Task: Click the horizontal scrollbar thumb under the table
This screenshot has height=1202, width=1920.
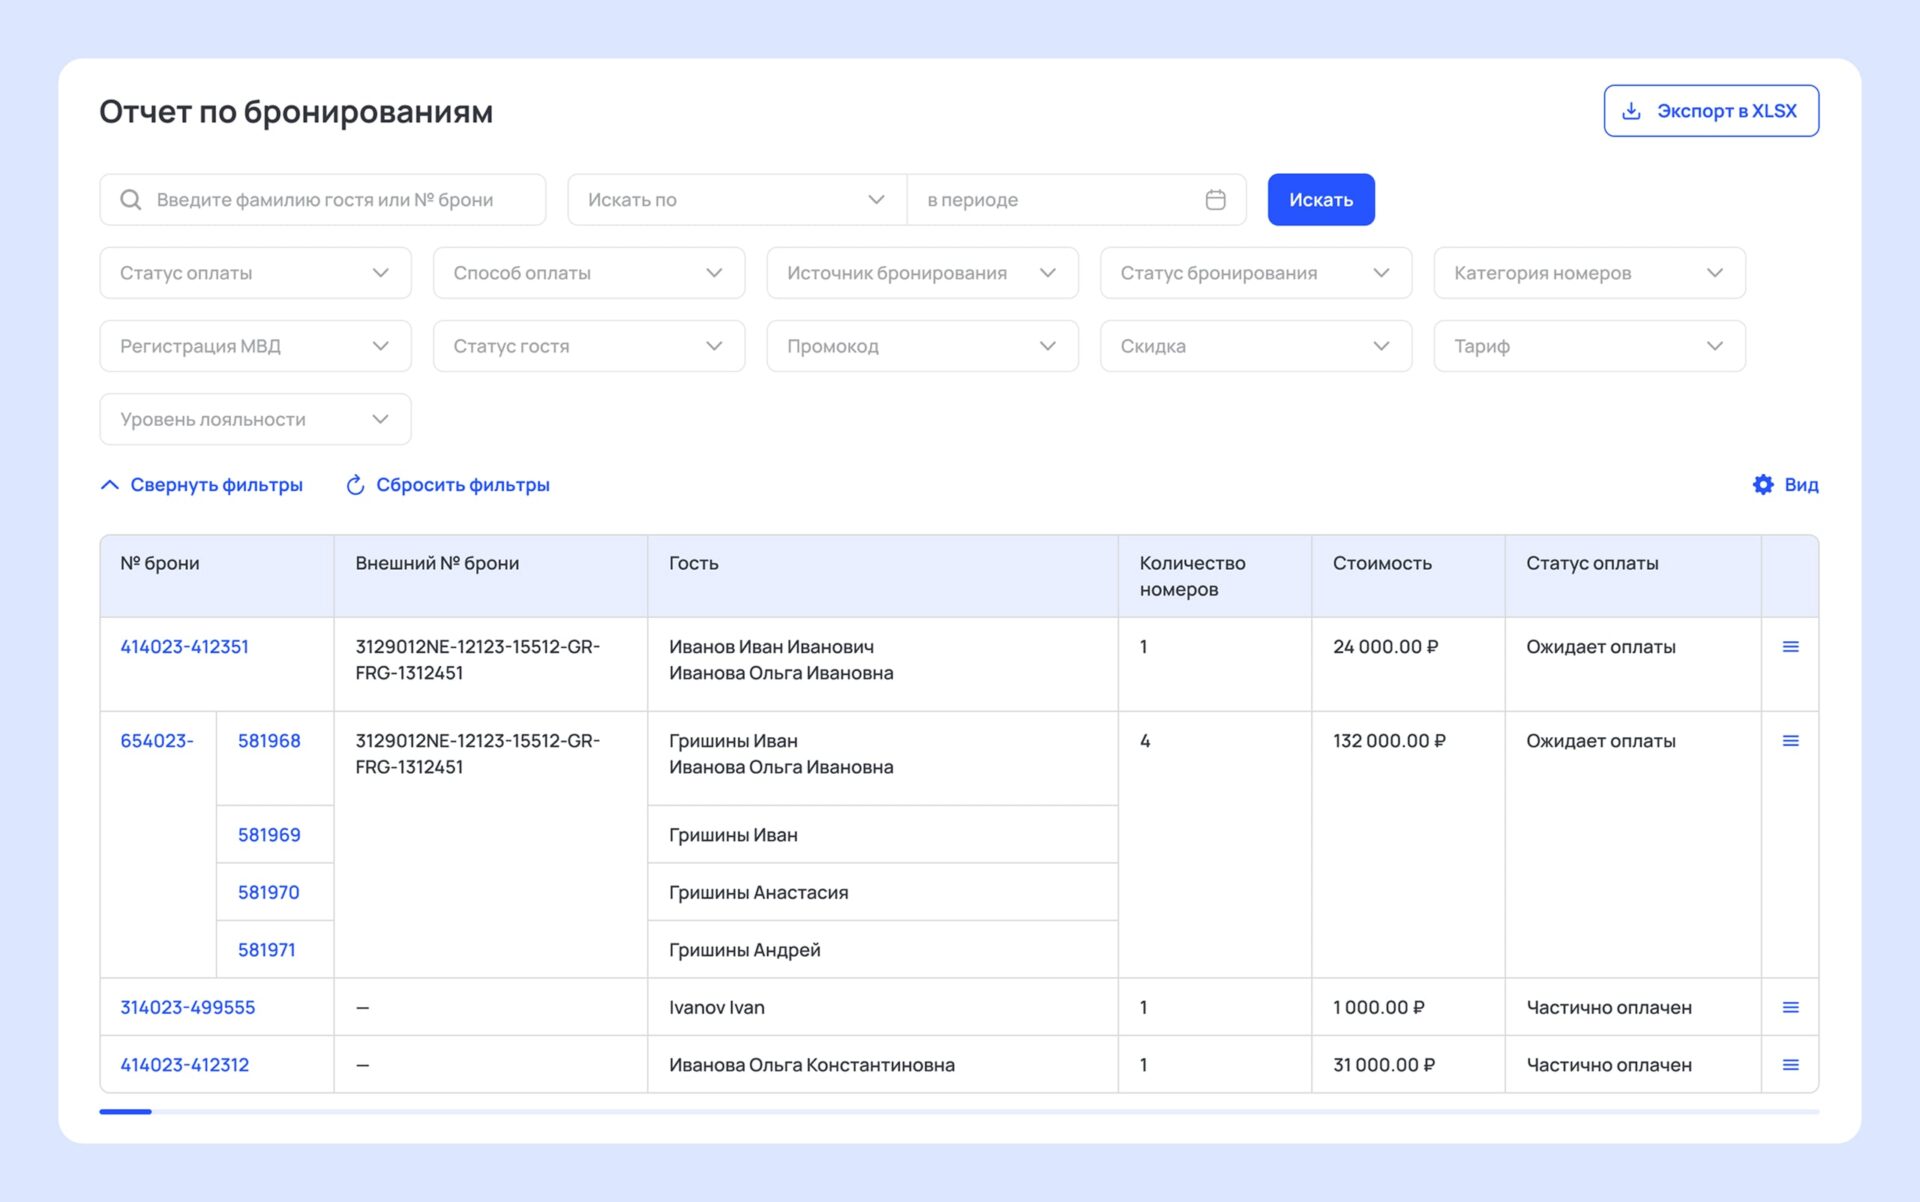Action: pos(126,1111)
